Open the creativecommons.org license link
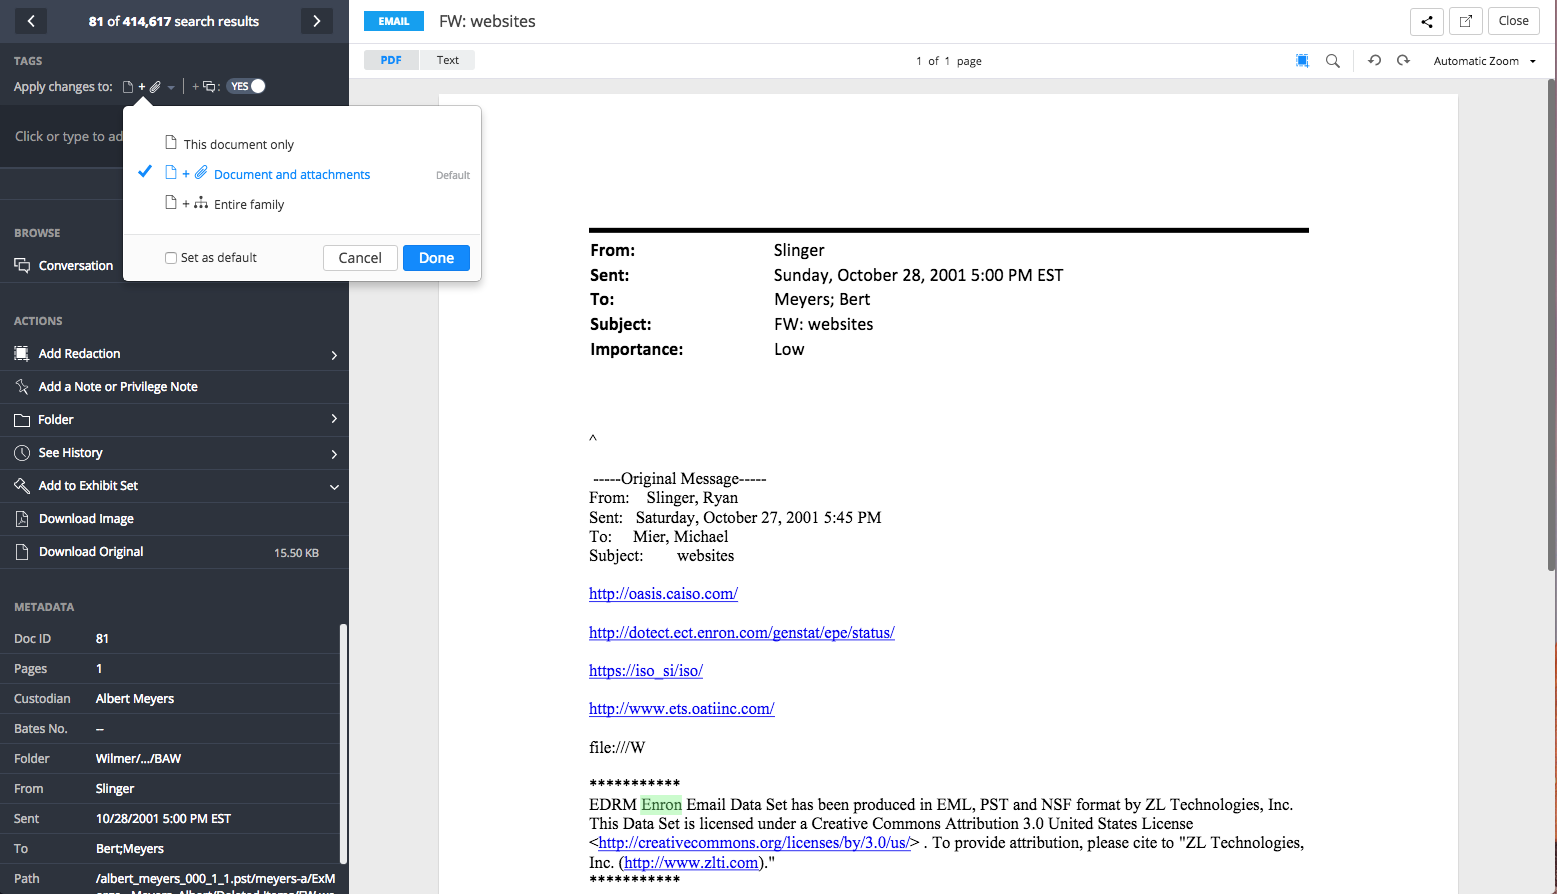Image resolution: width=1557 pixels, height=894 pixels. point(754,843)
